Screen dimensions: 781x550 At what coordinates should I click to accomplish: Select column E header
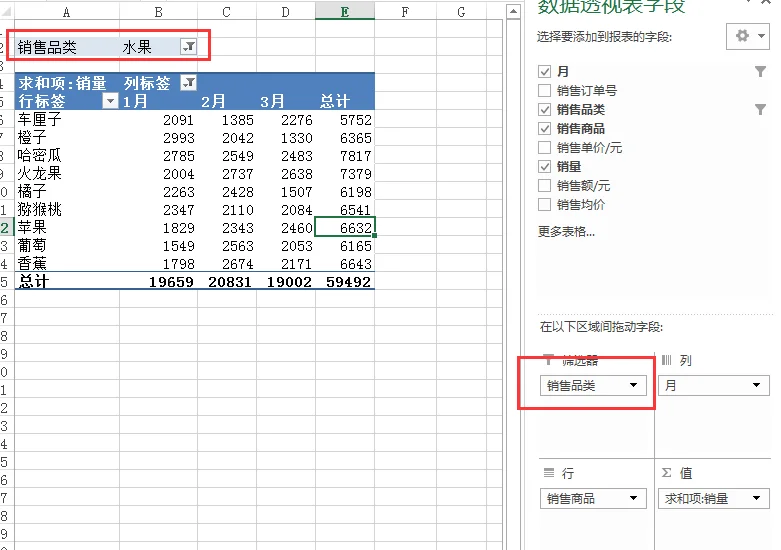coord(345,12)
